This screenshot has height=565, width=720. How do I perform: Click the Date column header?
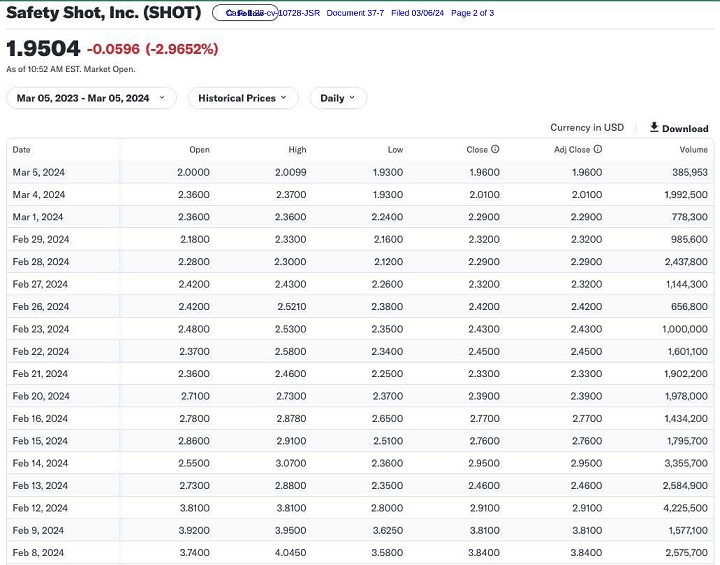click(x=22, y=150)
